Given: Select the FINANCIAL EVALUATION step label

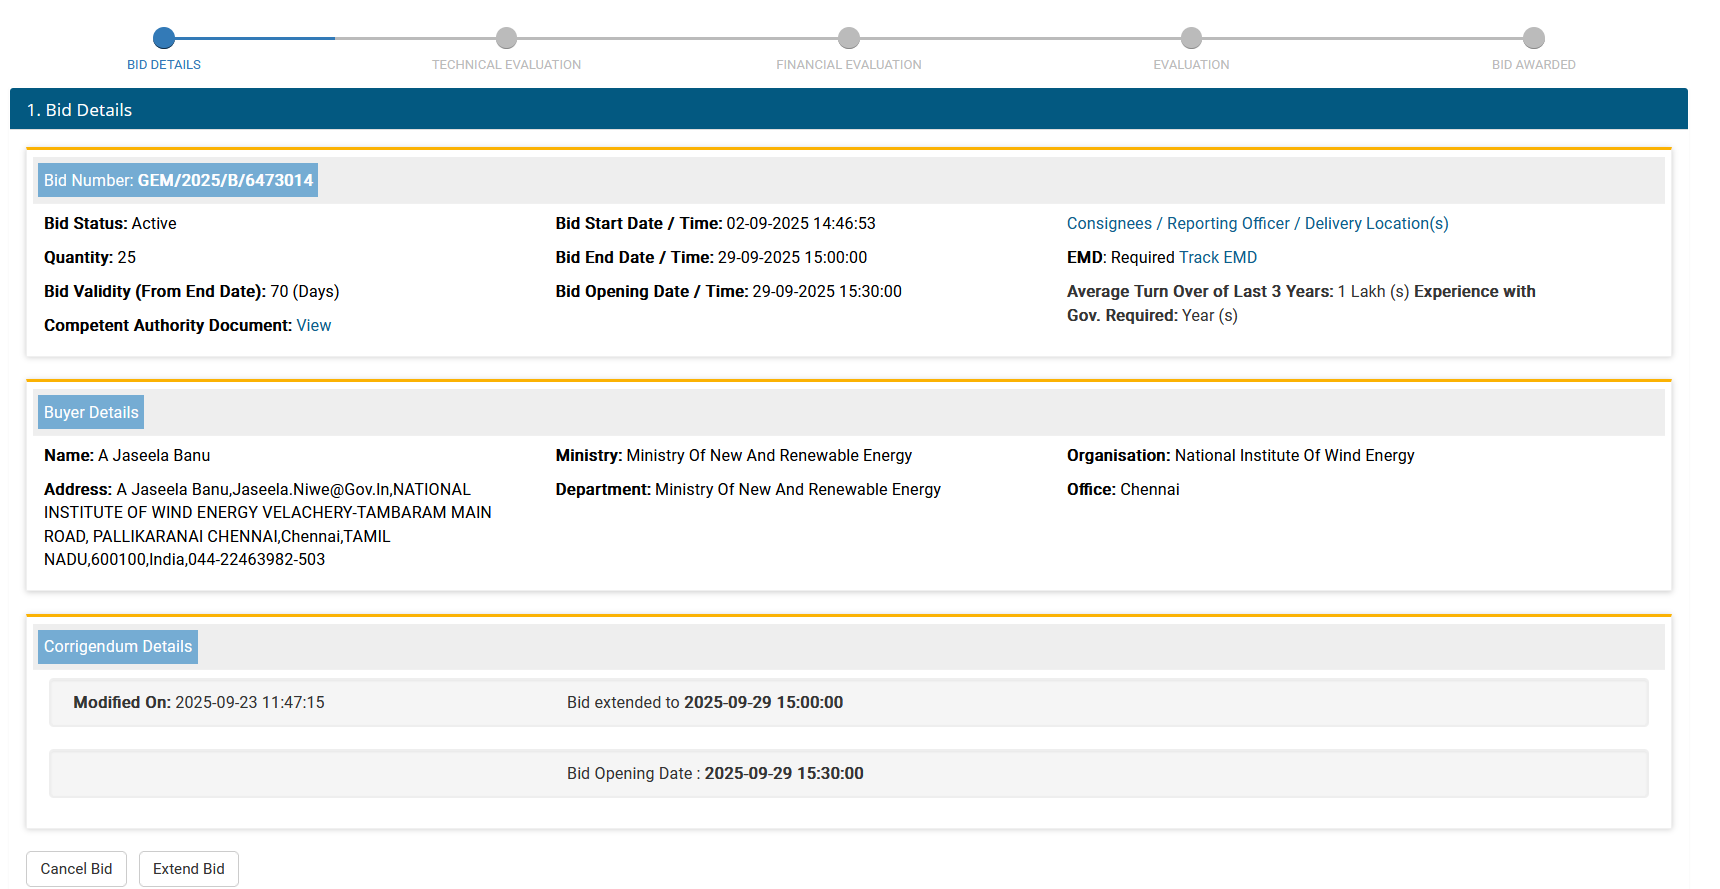Looking at the screenshot, I should pos(849,65).
